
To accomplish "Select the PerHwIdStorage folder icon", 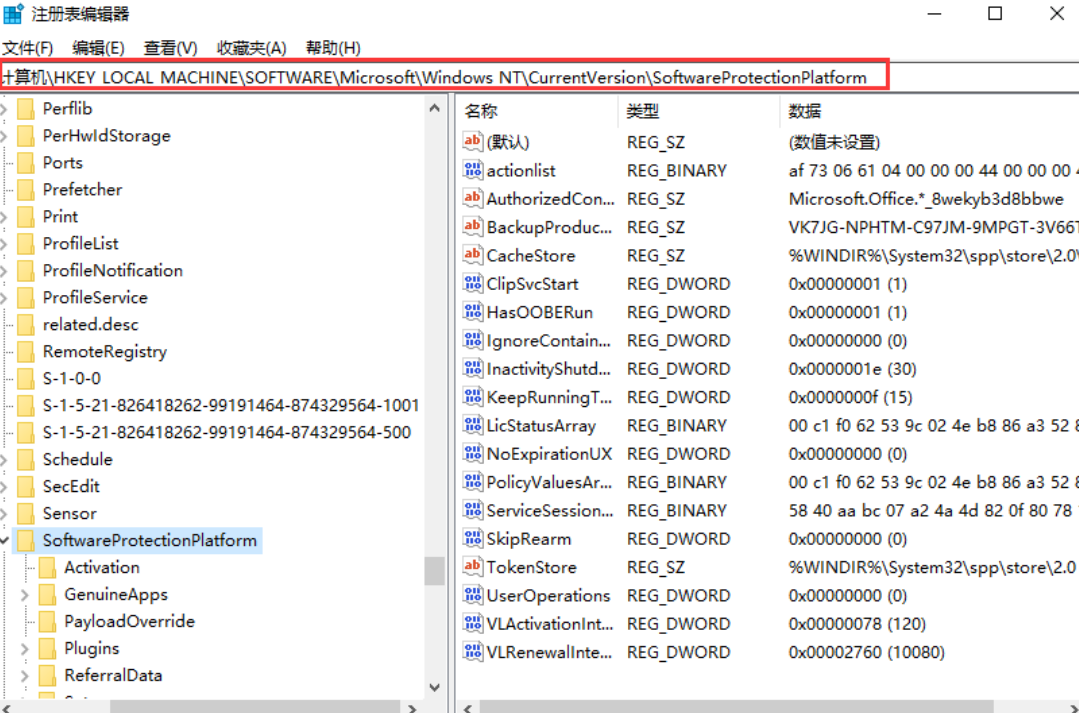I will [25, 136].
